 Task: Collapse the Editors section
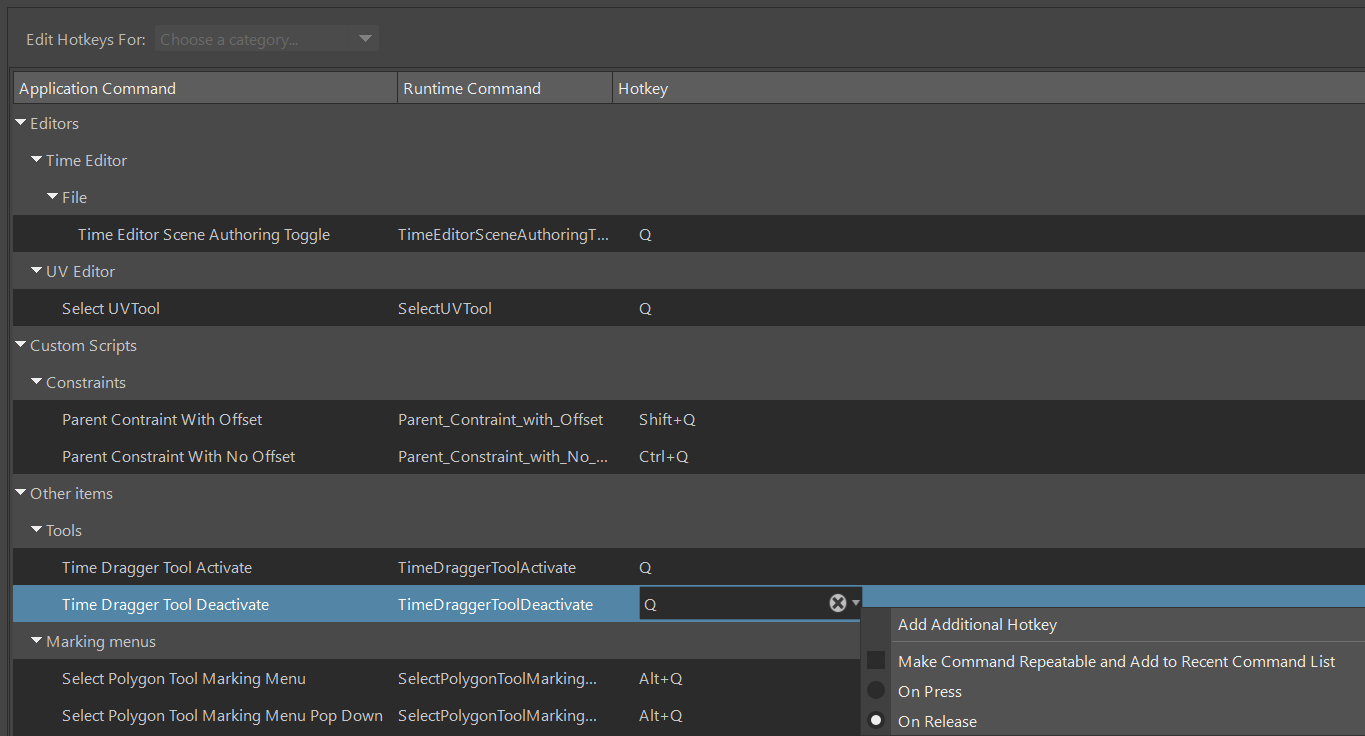(21, 123)
